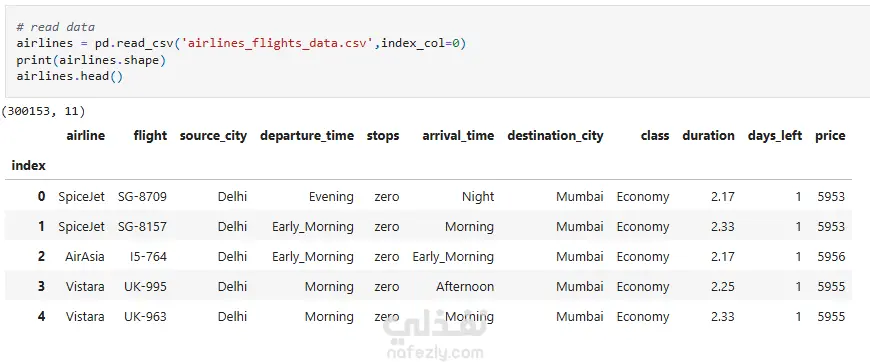
Task: Select the flight column header
Action: (150, 135)
